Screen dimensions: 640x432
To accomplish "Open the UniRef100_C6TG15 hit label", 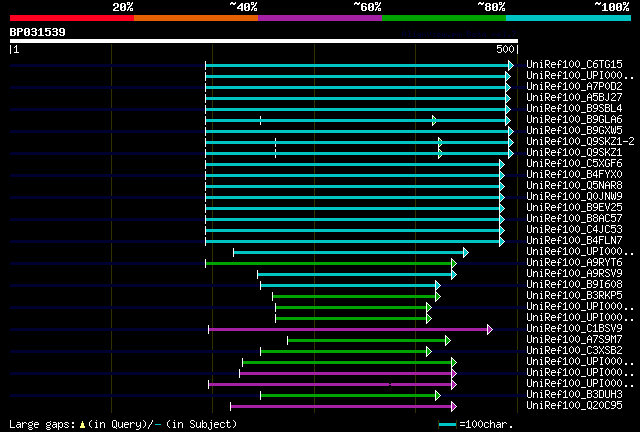I will click(574, 64).
